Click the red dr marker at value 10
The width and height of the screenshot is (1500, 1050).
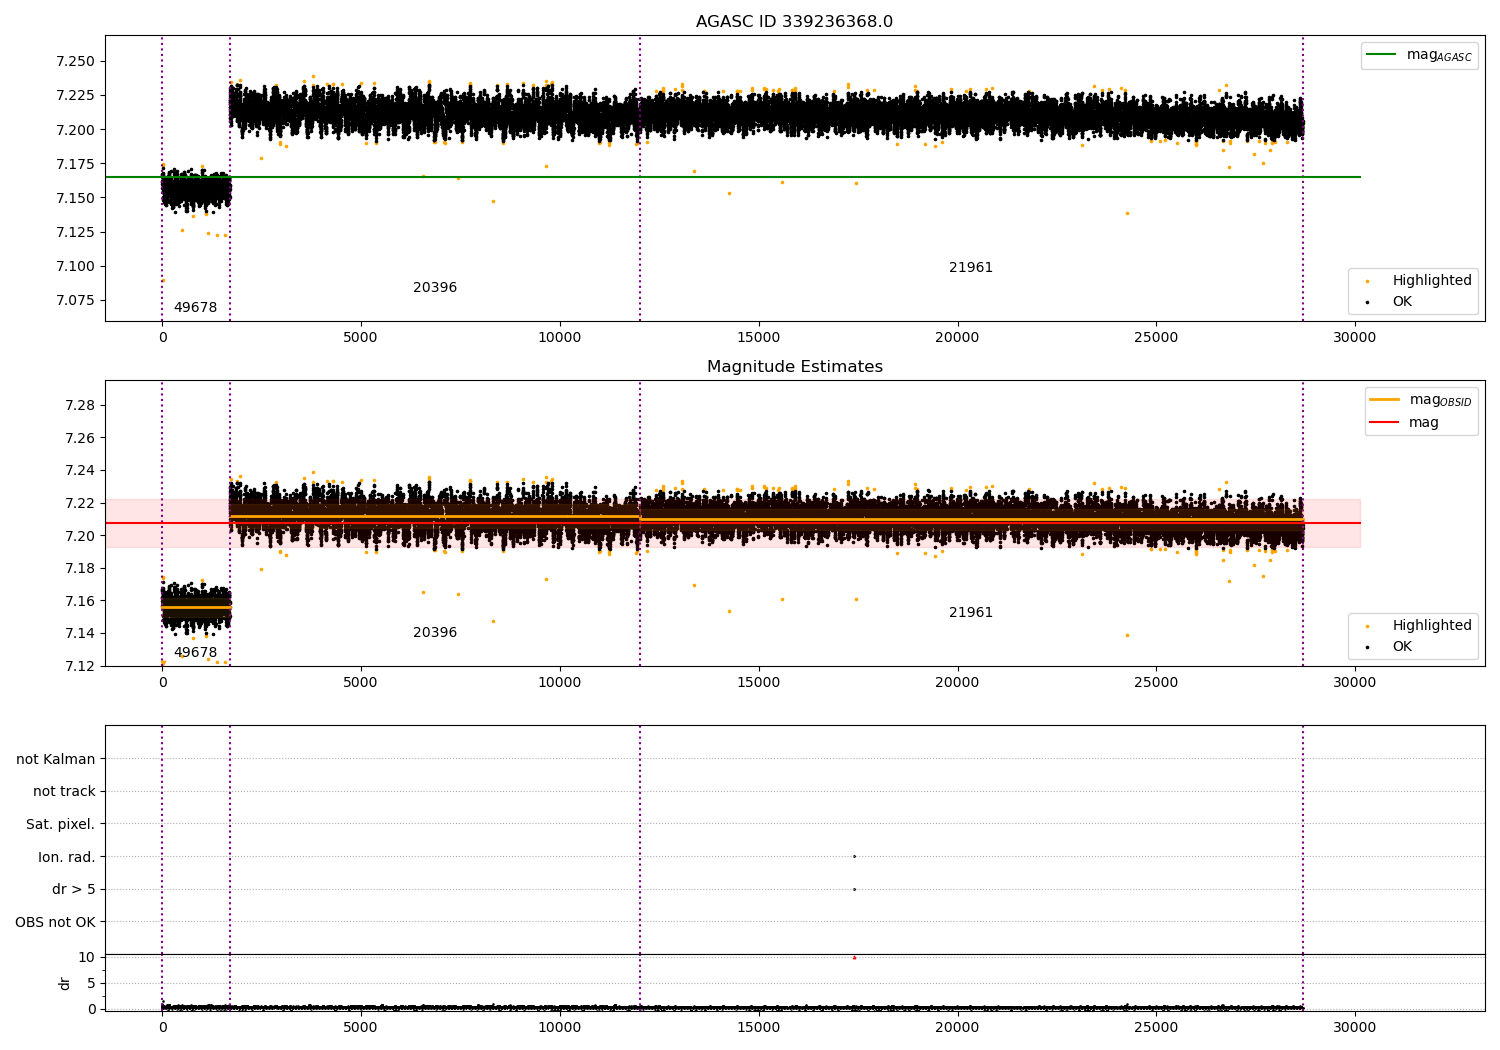pyautogui.click(x=854, y=957)
